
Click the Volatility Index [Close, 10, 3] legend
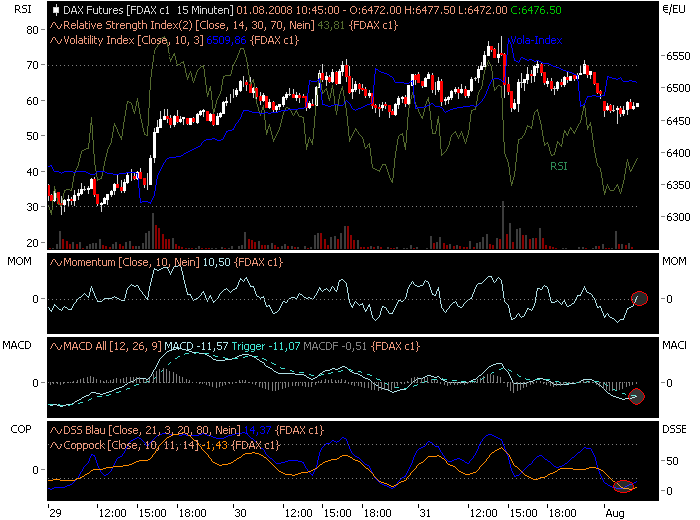point(133,41)
